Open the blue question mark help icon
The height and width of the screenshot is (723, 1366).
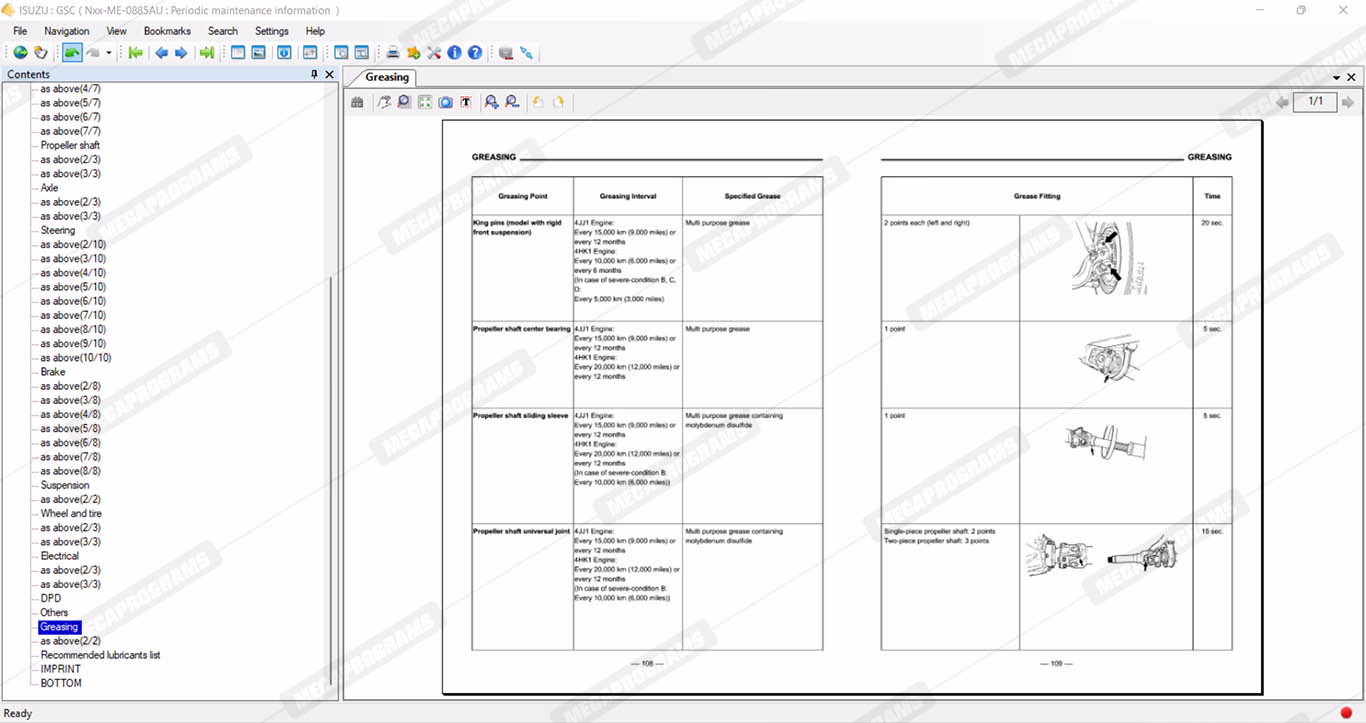point(475,53)
